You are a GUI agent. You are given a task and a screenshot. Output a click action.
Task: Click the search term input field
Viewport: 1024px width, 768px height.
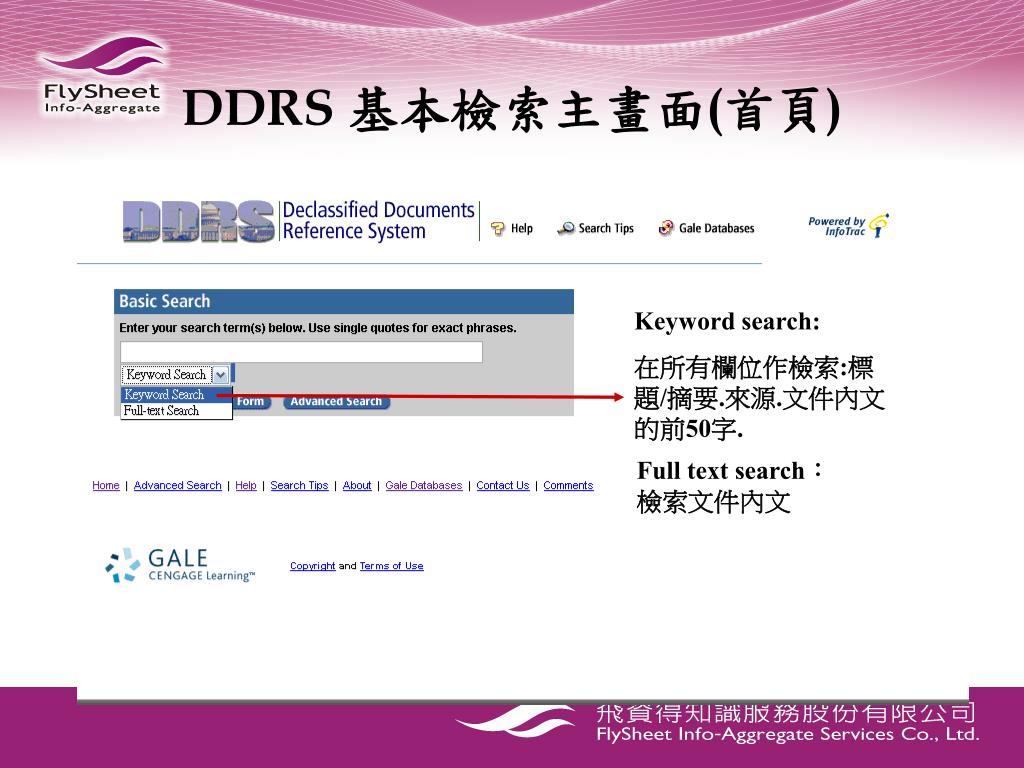click(301, 351)
